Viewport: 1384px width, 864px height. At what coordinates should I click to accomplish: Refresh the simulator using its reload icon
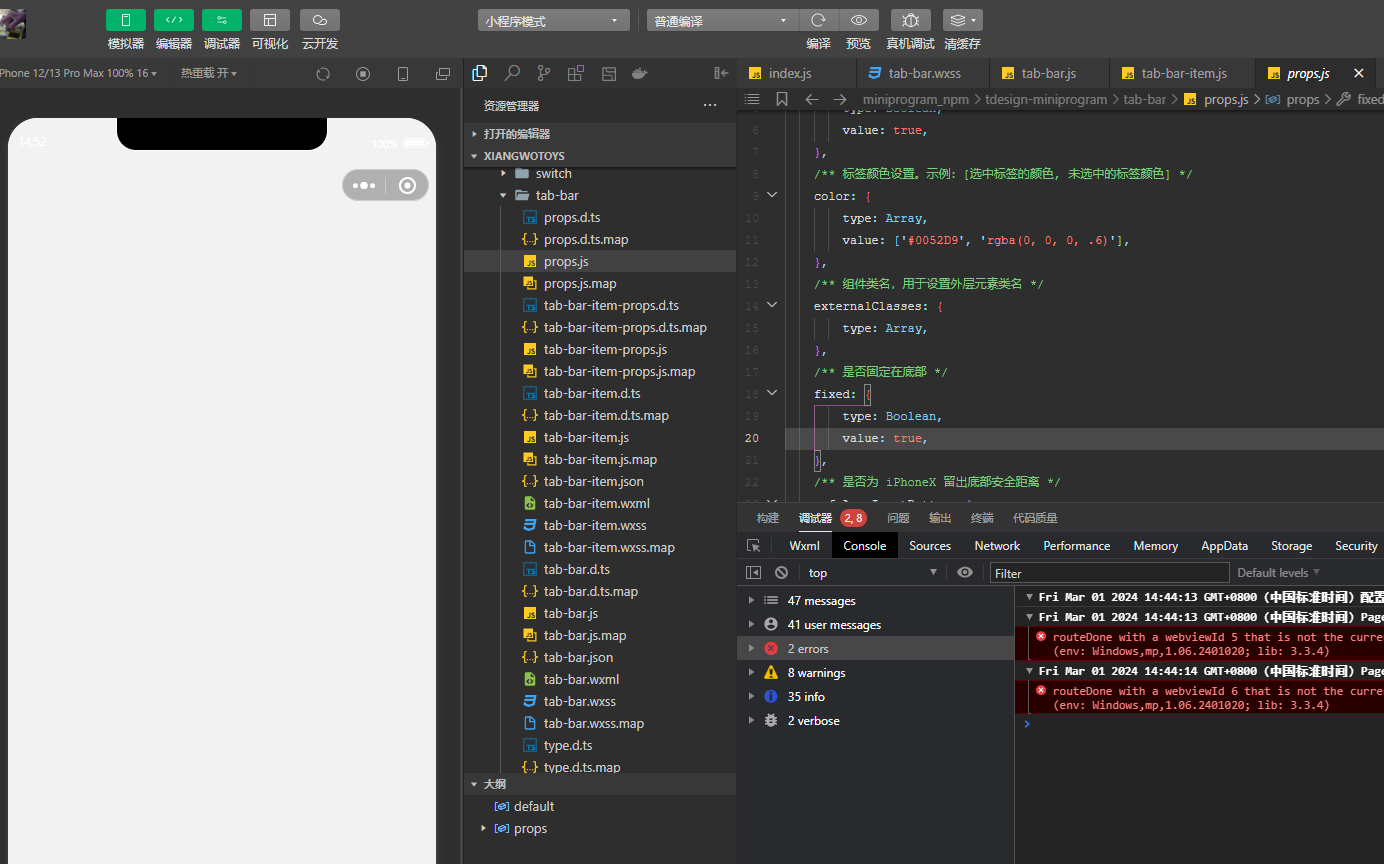pyautogui.click(x=323, y=74)
